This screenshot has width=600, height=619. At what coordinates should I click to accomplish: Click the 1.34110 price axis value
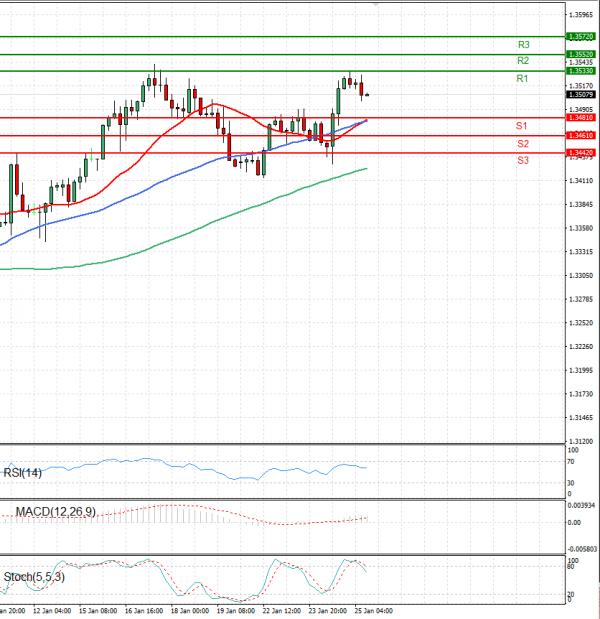click(581, 181)
